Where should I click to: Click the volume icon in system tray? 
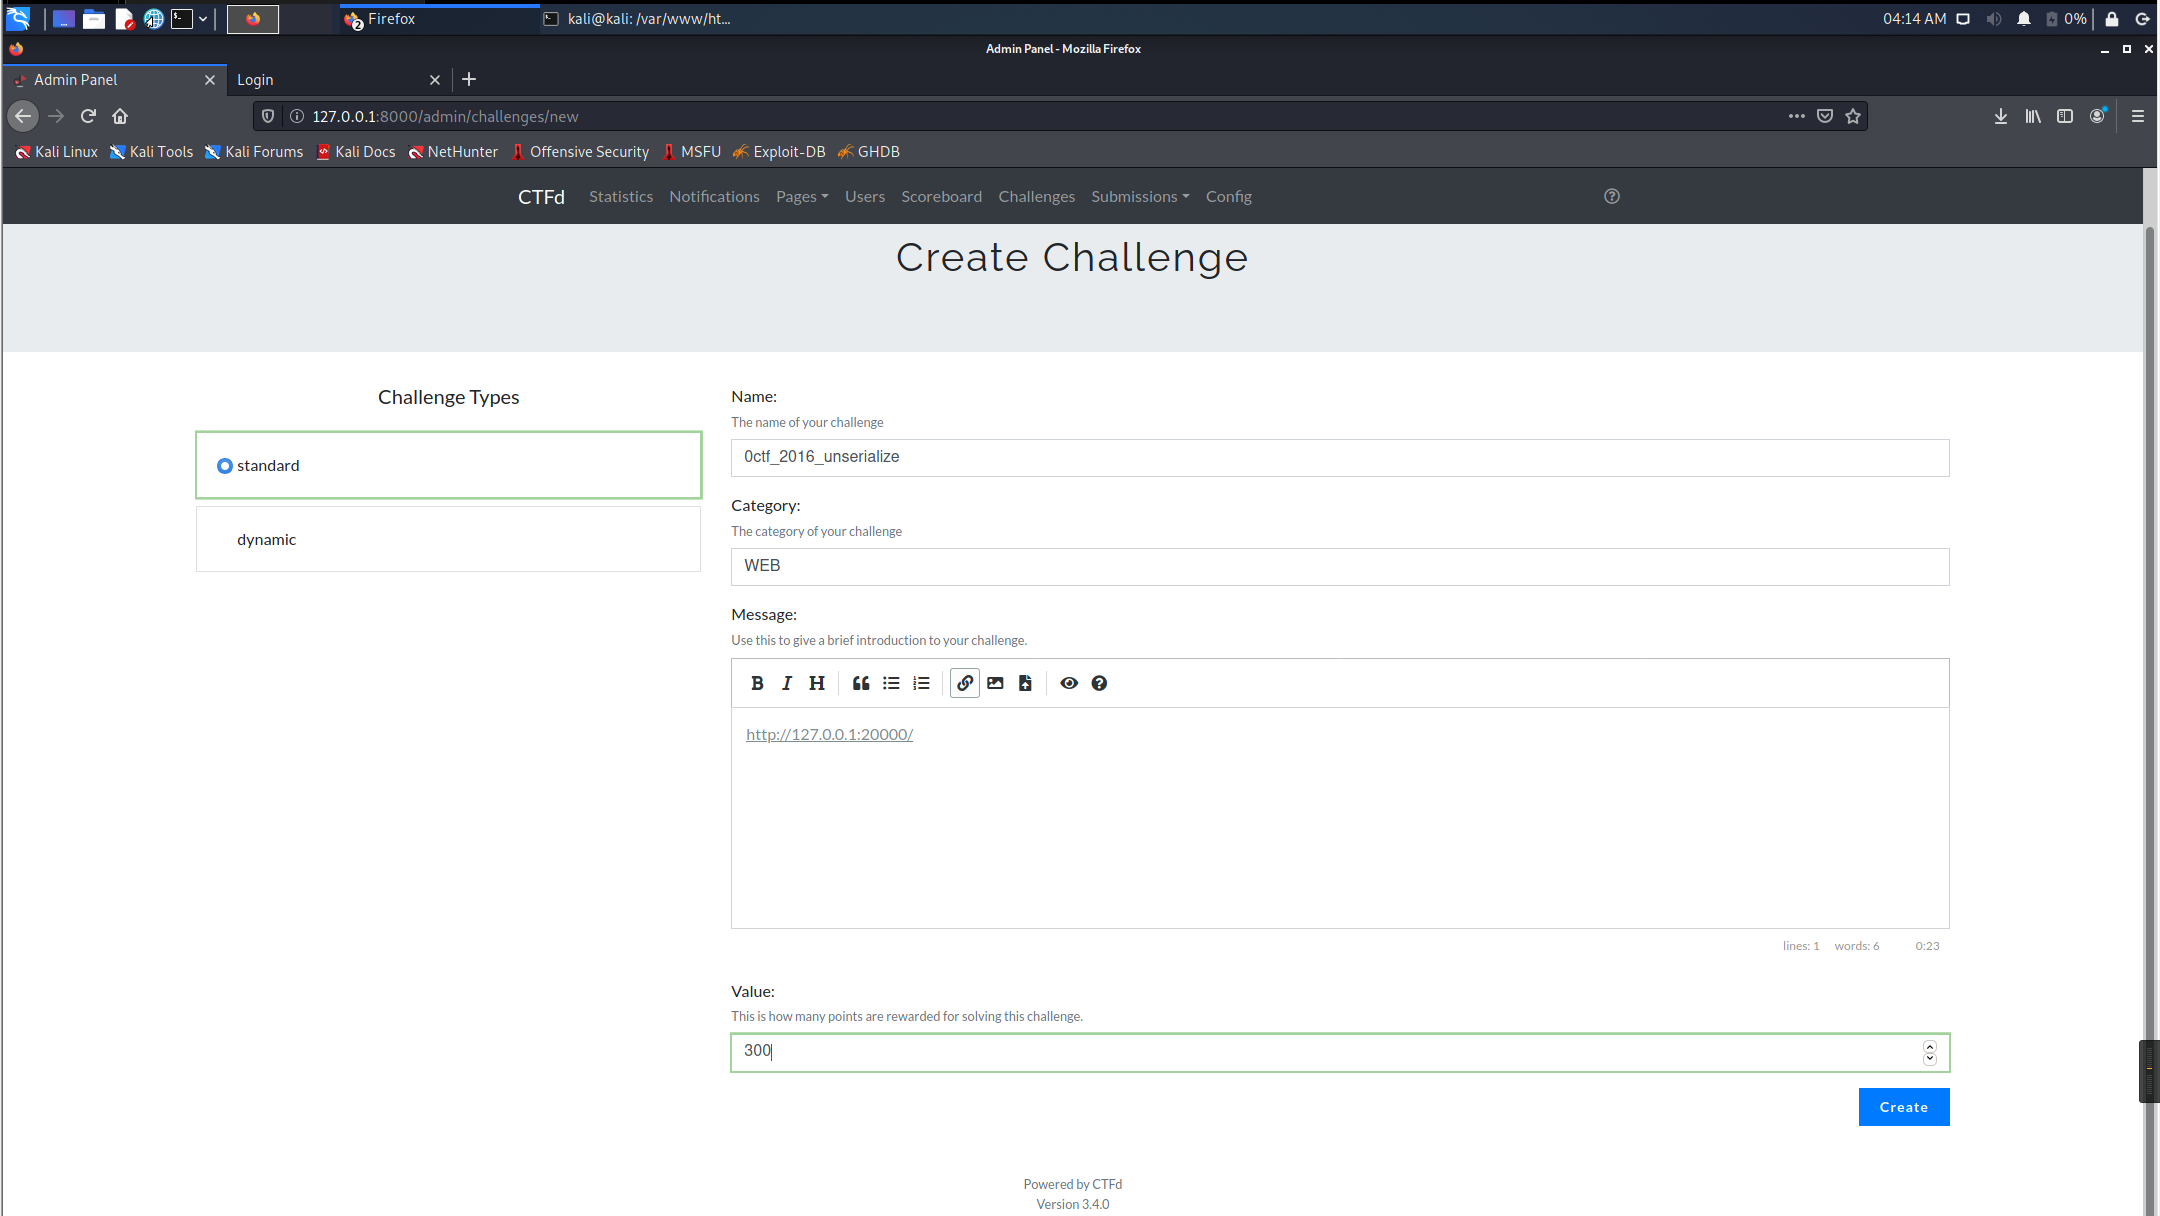coord(1994,19)
